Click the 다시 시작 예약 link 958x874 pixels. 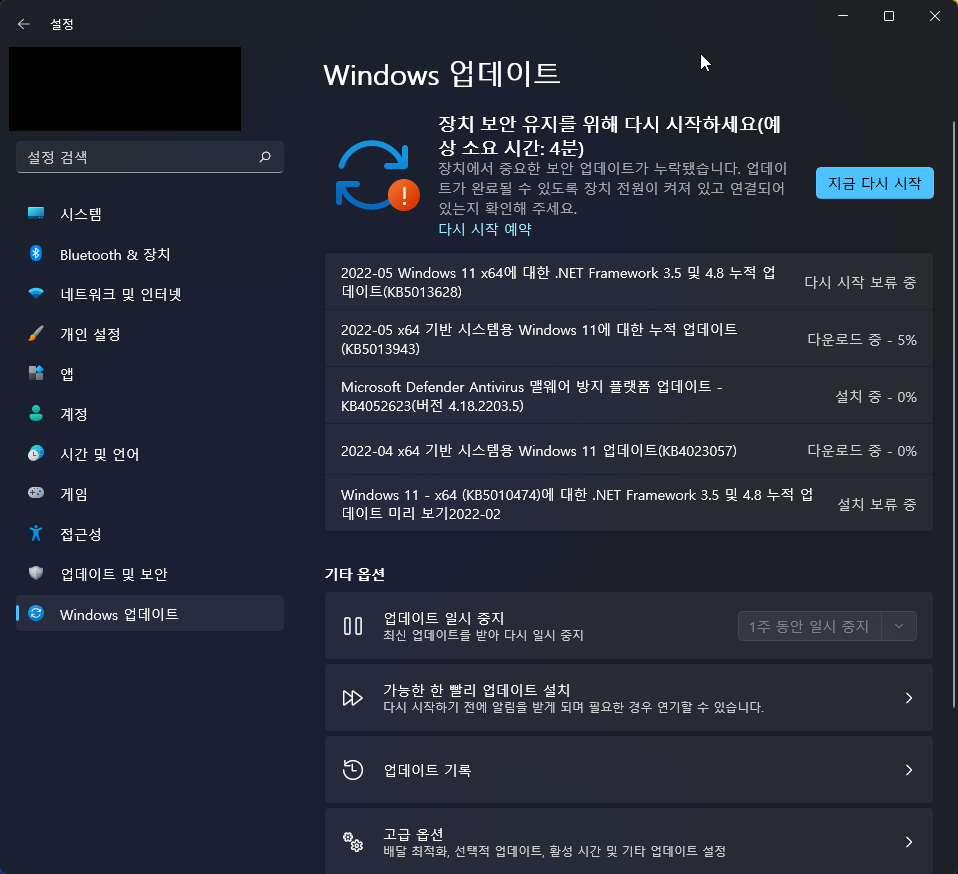point(484,229)
